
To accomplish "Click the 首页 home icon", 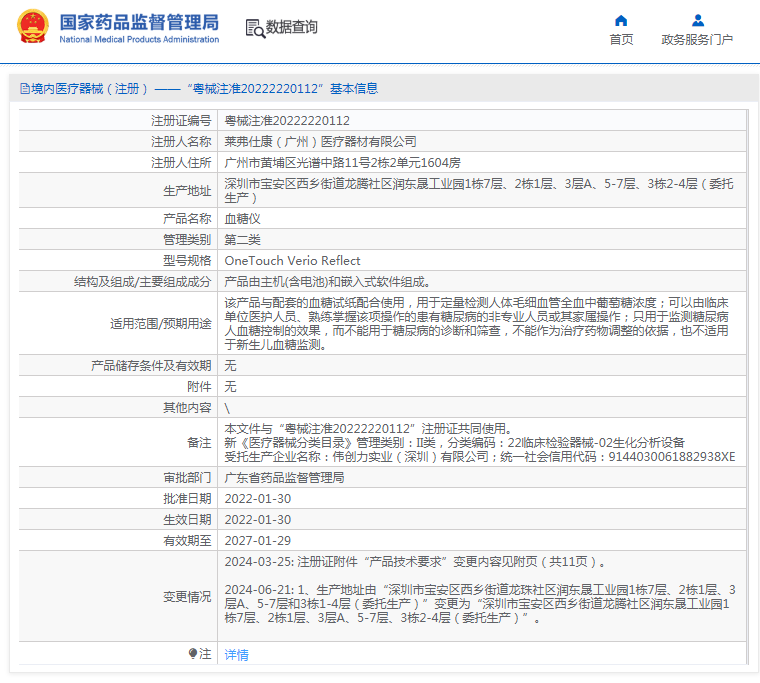I will tap(621, 20).
